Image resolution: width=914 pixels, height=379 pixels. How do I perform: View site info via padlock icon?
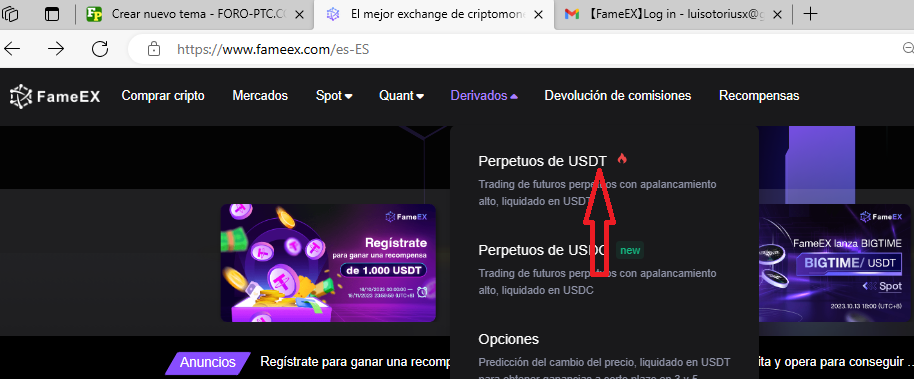pos(154,49)
